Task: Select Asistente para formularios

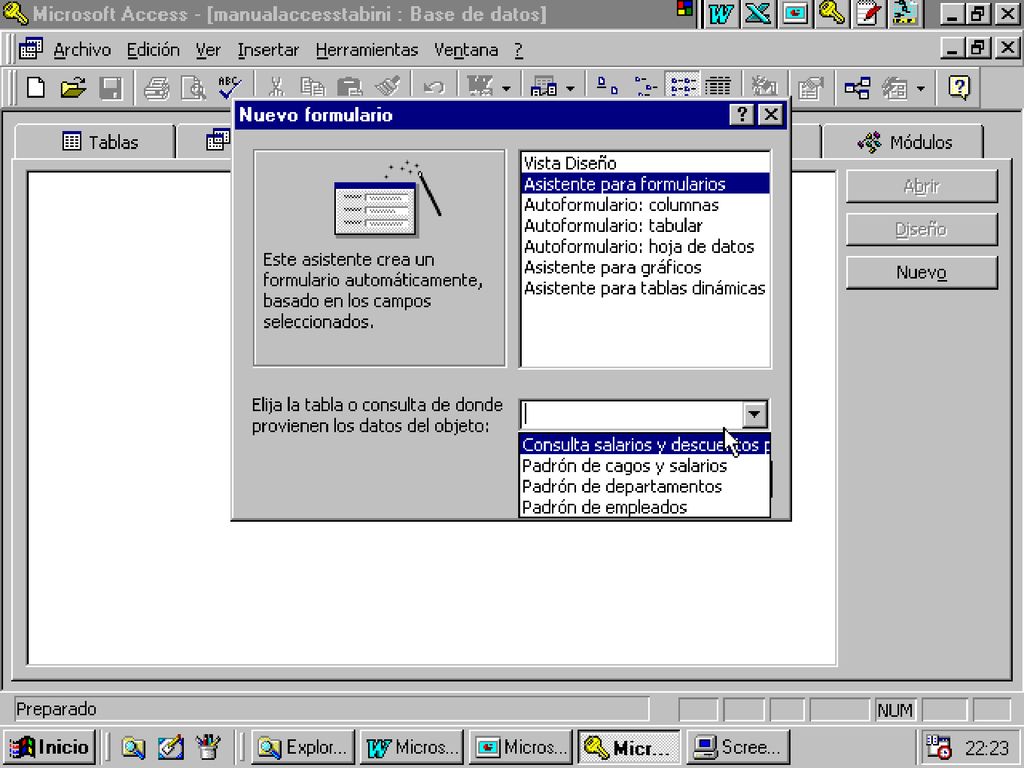Action: point(645,184)
